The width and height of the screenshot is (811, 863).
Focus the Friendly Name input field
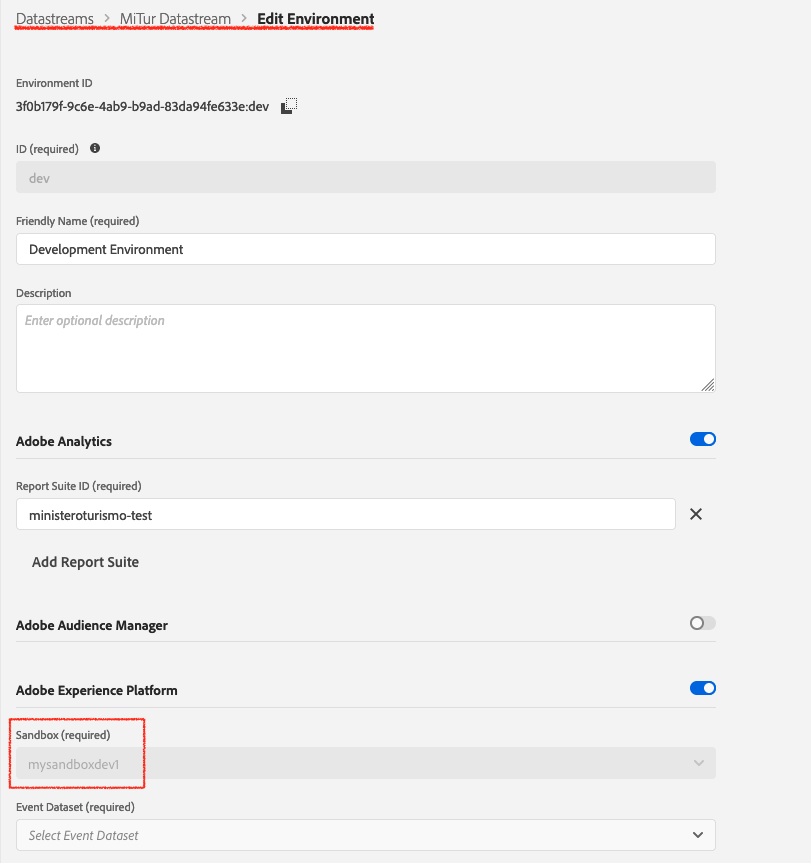tap(365, 249)
